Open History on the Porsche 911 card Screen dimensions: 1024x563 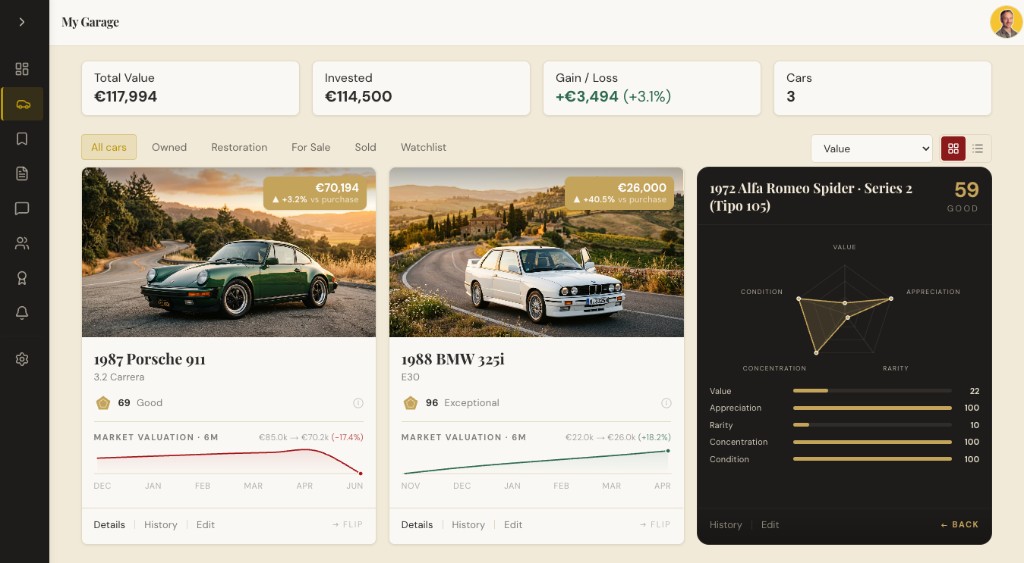point(161,524)
